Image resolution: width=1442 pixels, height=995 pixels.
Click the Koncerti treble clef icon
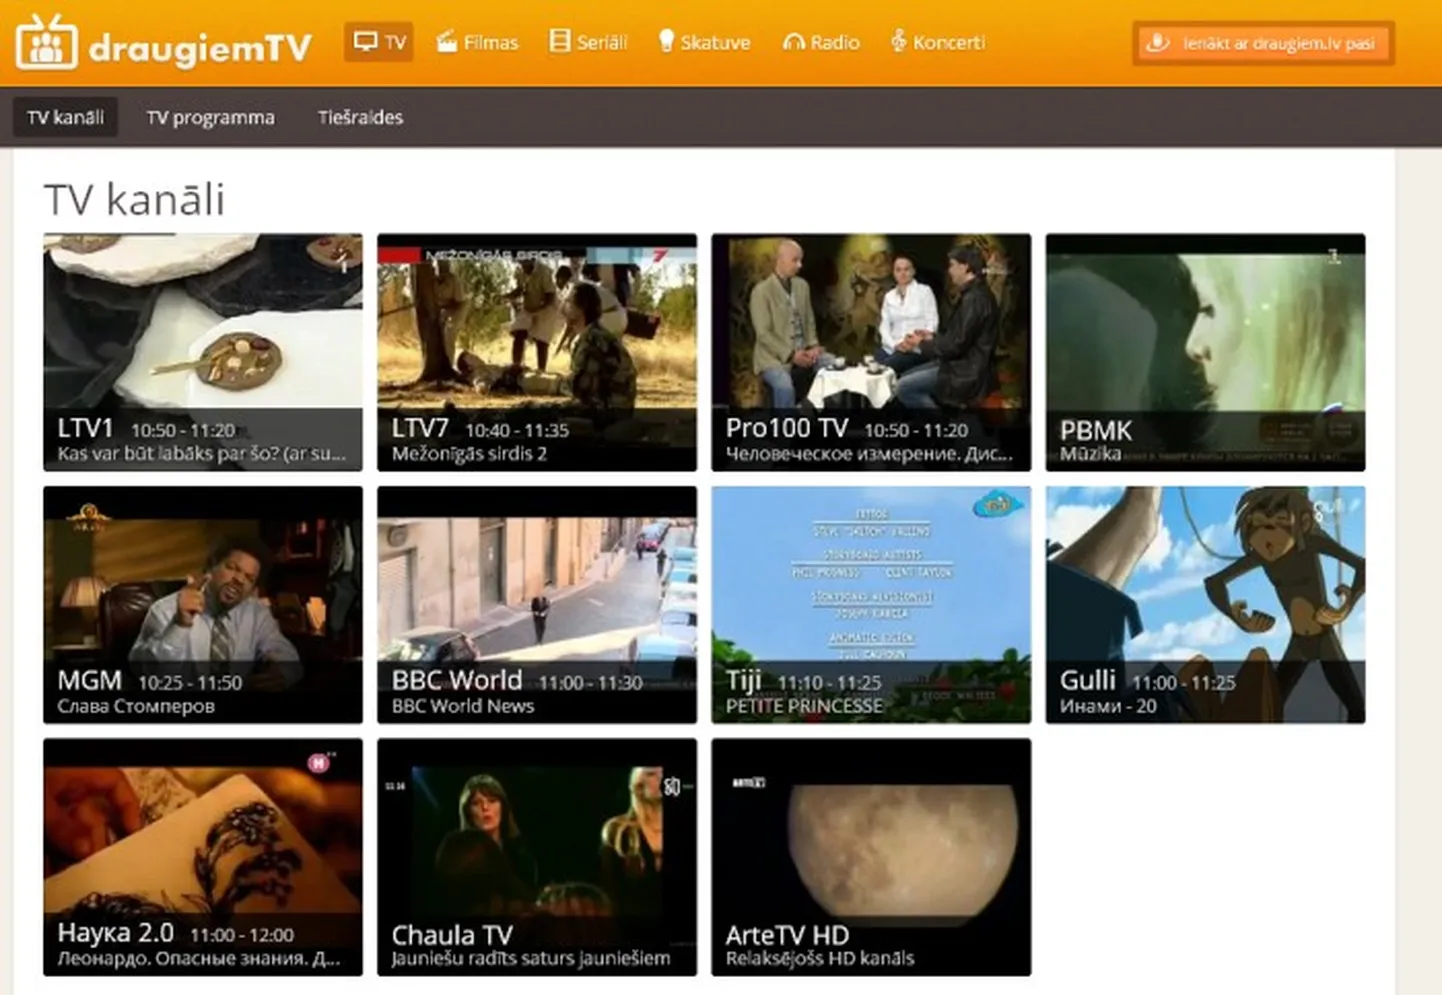(898, 41)
